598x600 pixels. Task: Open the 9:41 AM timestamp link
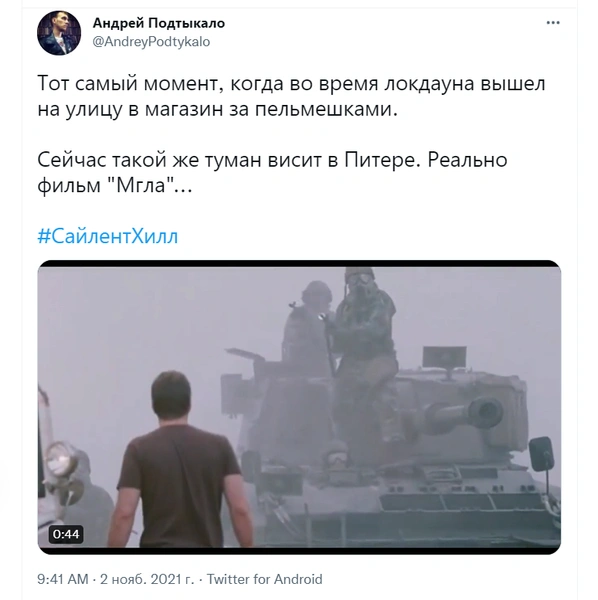(x=63, y=579)
